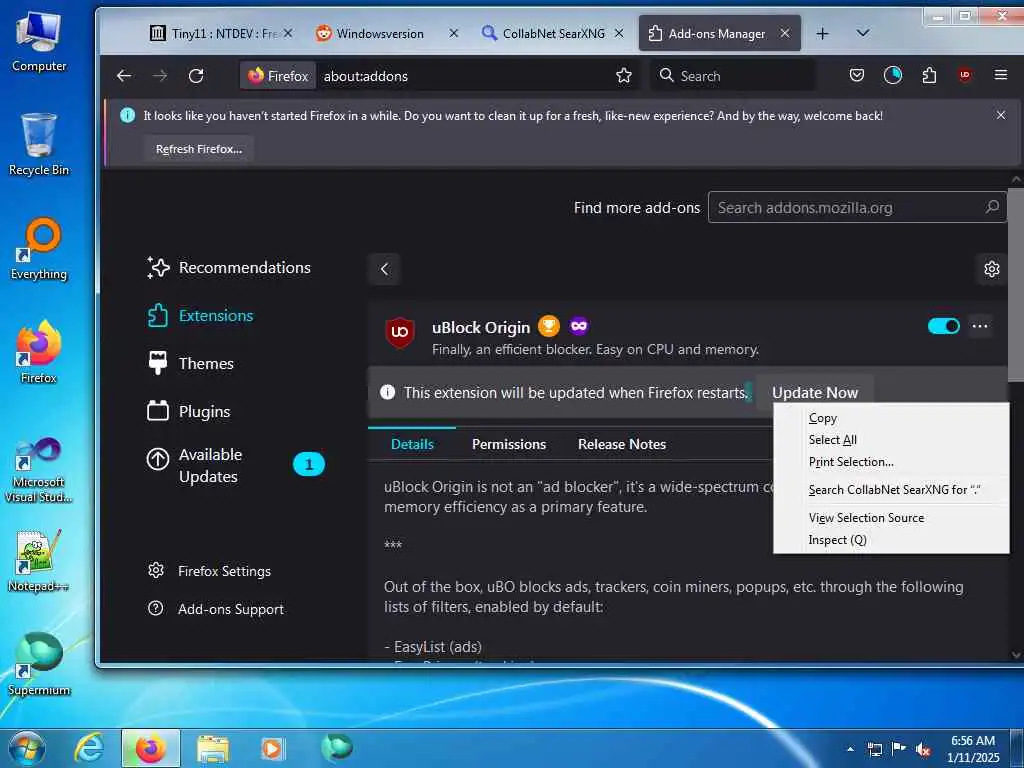Close the CollabNet SearXNG tab
The height and width of the screenshot is (768, 1024).
click(x=619, y=33)
